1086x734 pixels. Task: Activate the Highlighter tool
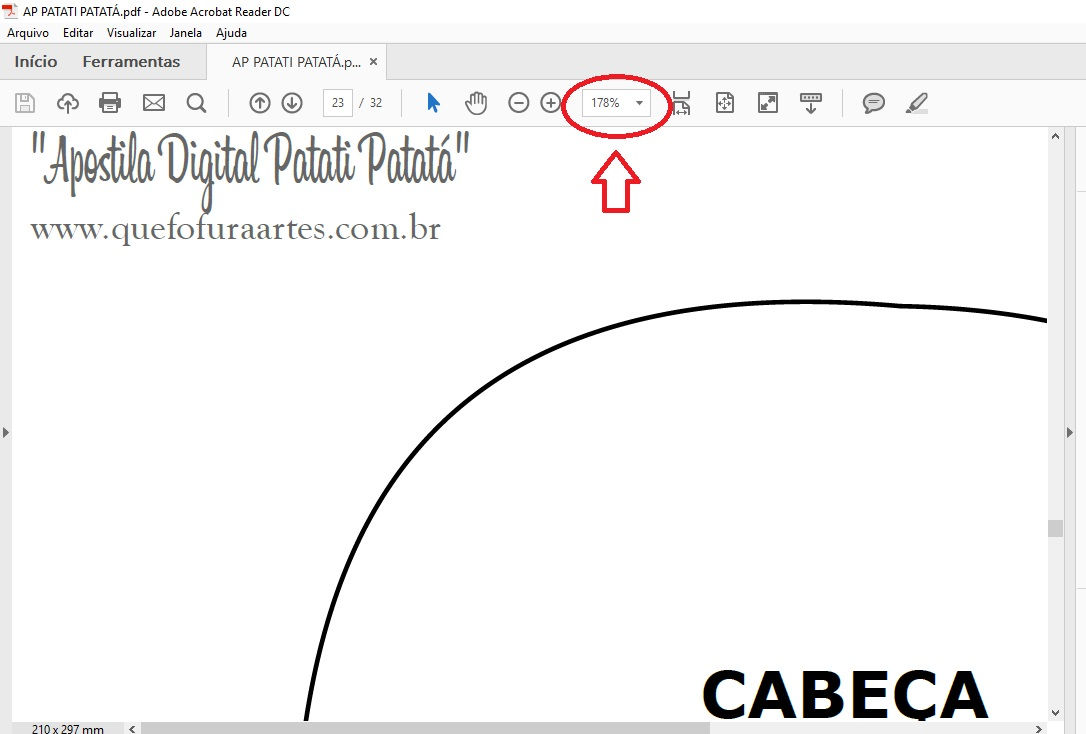pos(917,102)
